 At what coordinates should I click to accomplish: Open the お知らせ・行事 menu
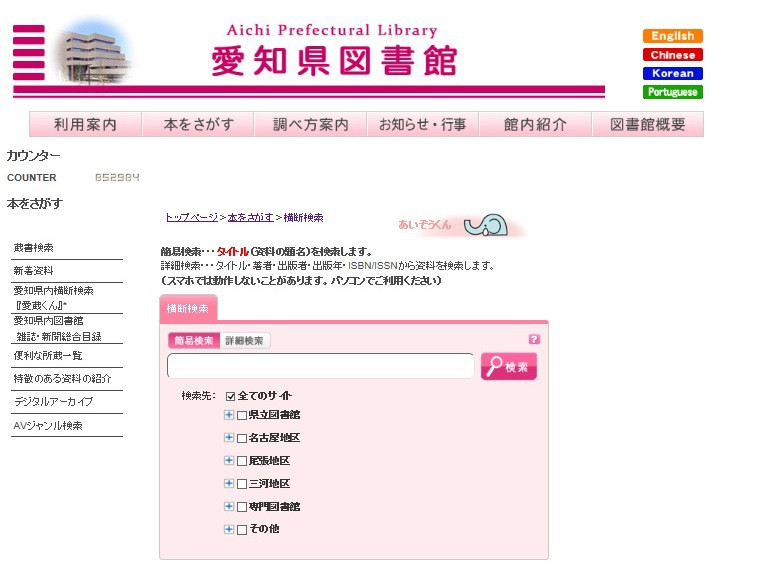tap(423, 124)
